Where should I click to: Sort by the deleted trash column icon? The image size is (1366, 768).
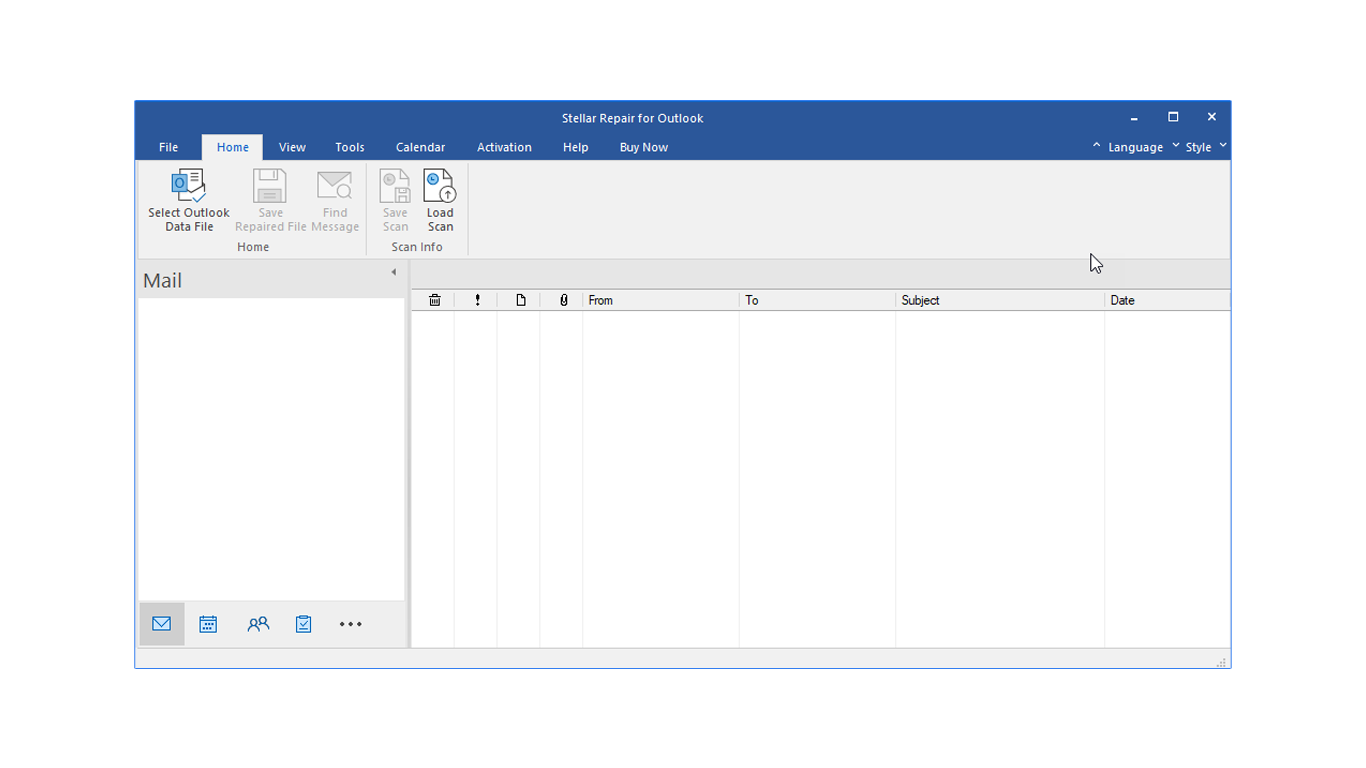click(x=434, y=300)
